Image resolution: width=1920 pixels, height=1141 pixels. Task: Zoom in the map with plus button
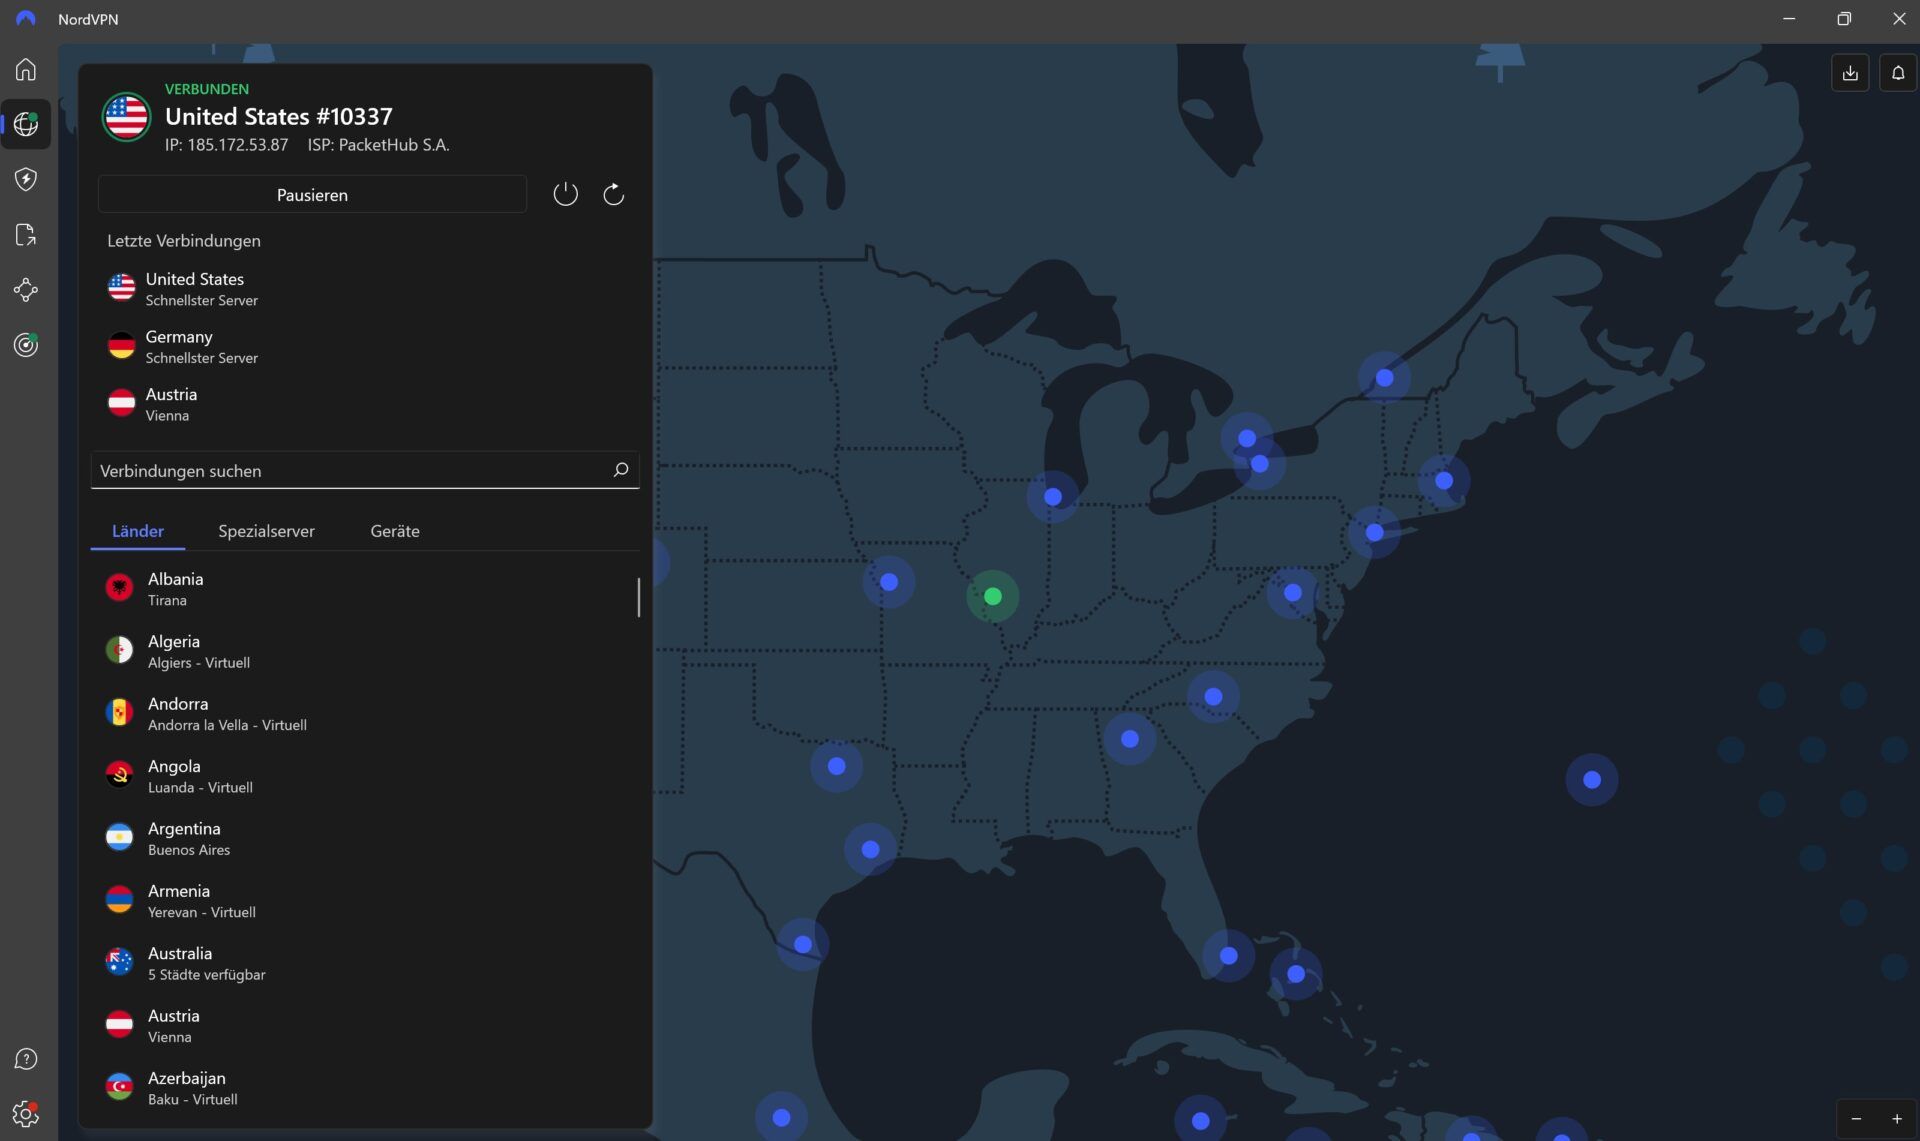1896,1119
